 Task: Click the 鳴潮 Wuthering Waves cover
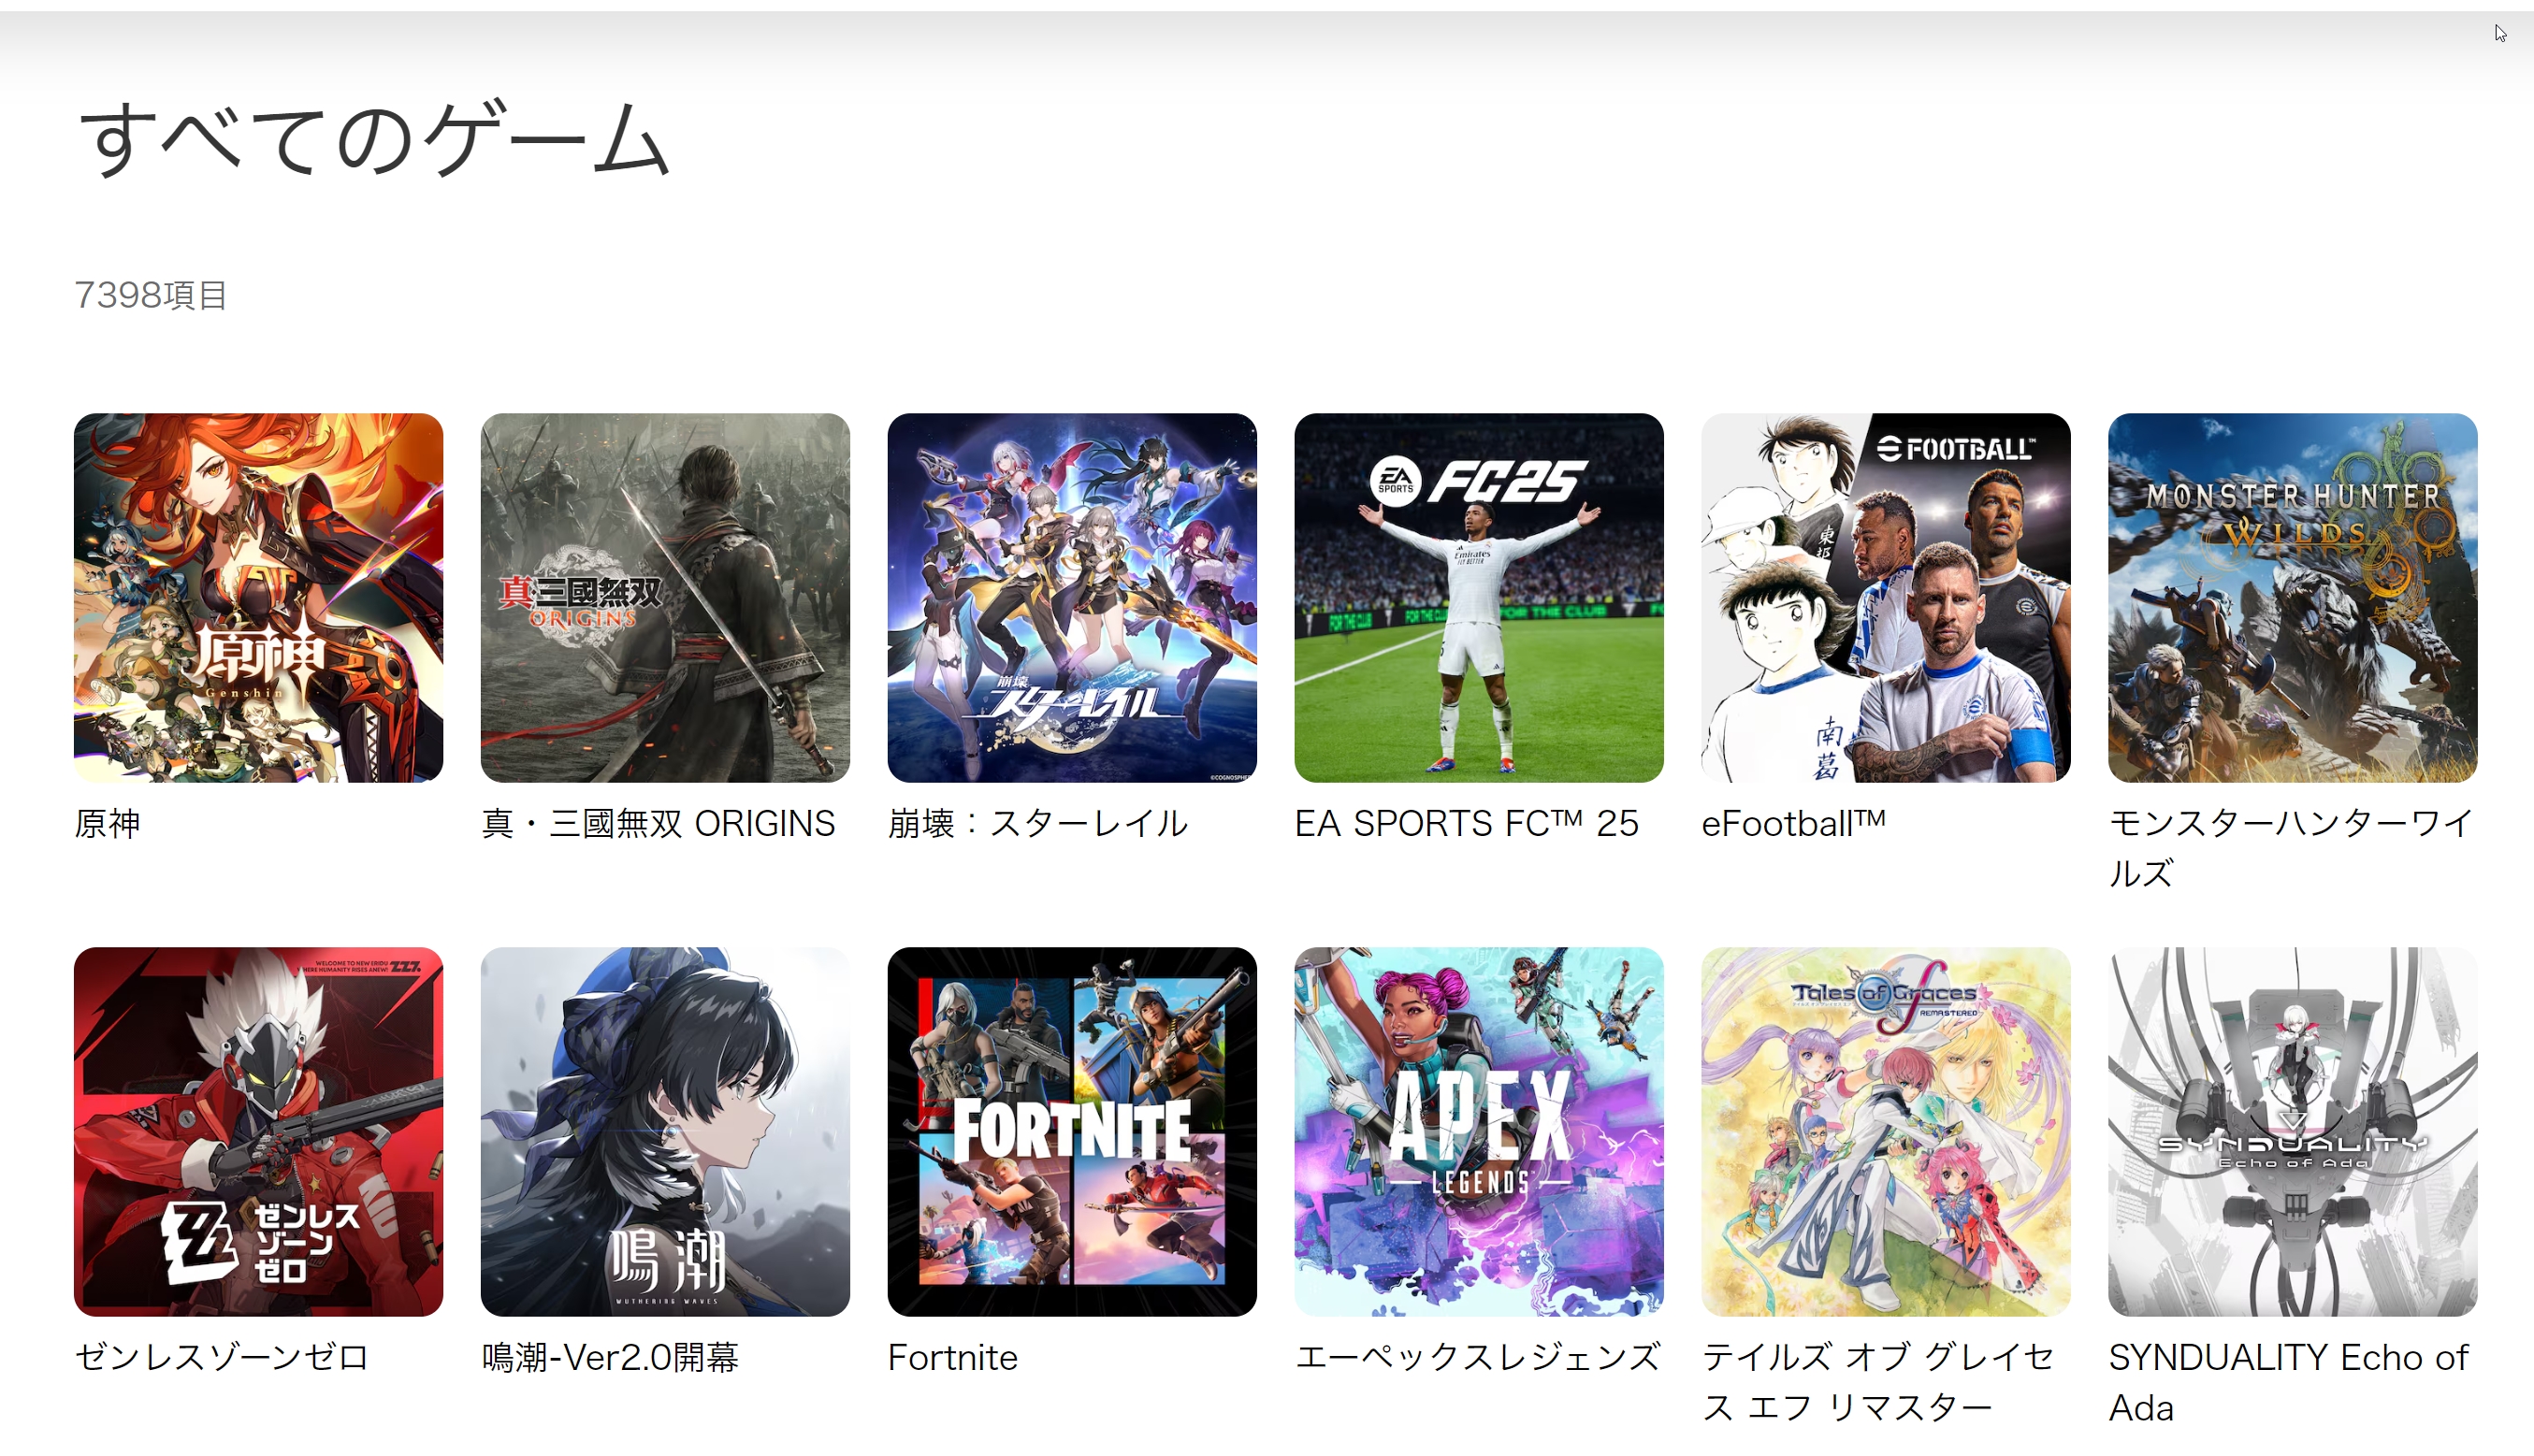pos(665,1131)
